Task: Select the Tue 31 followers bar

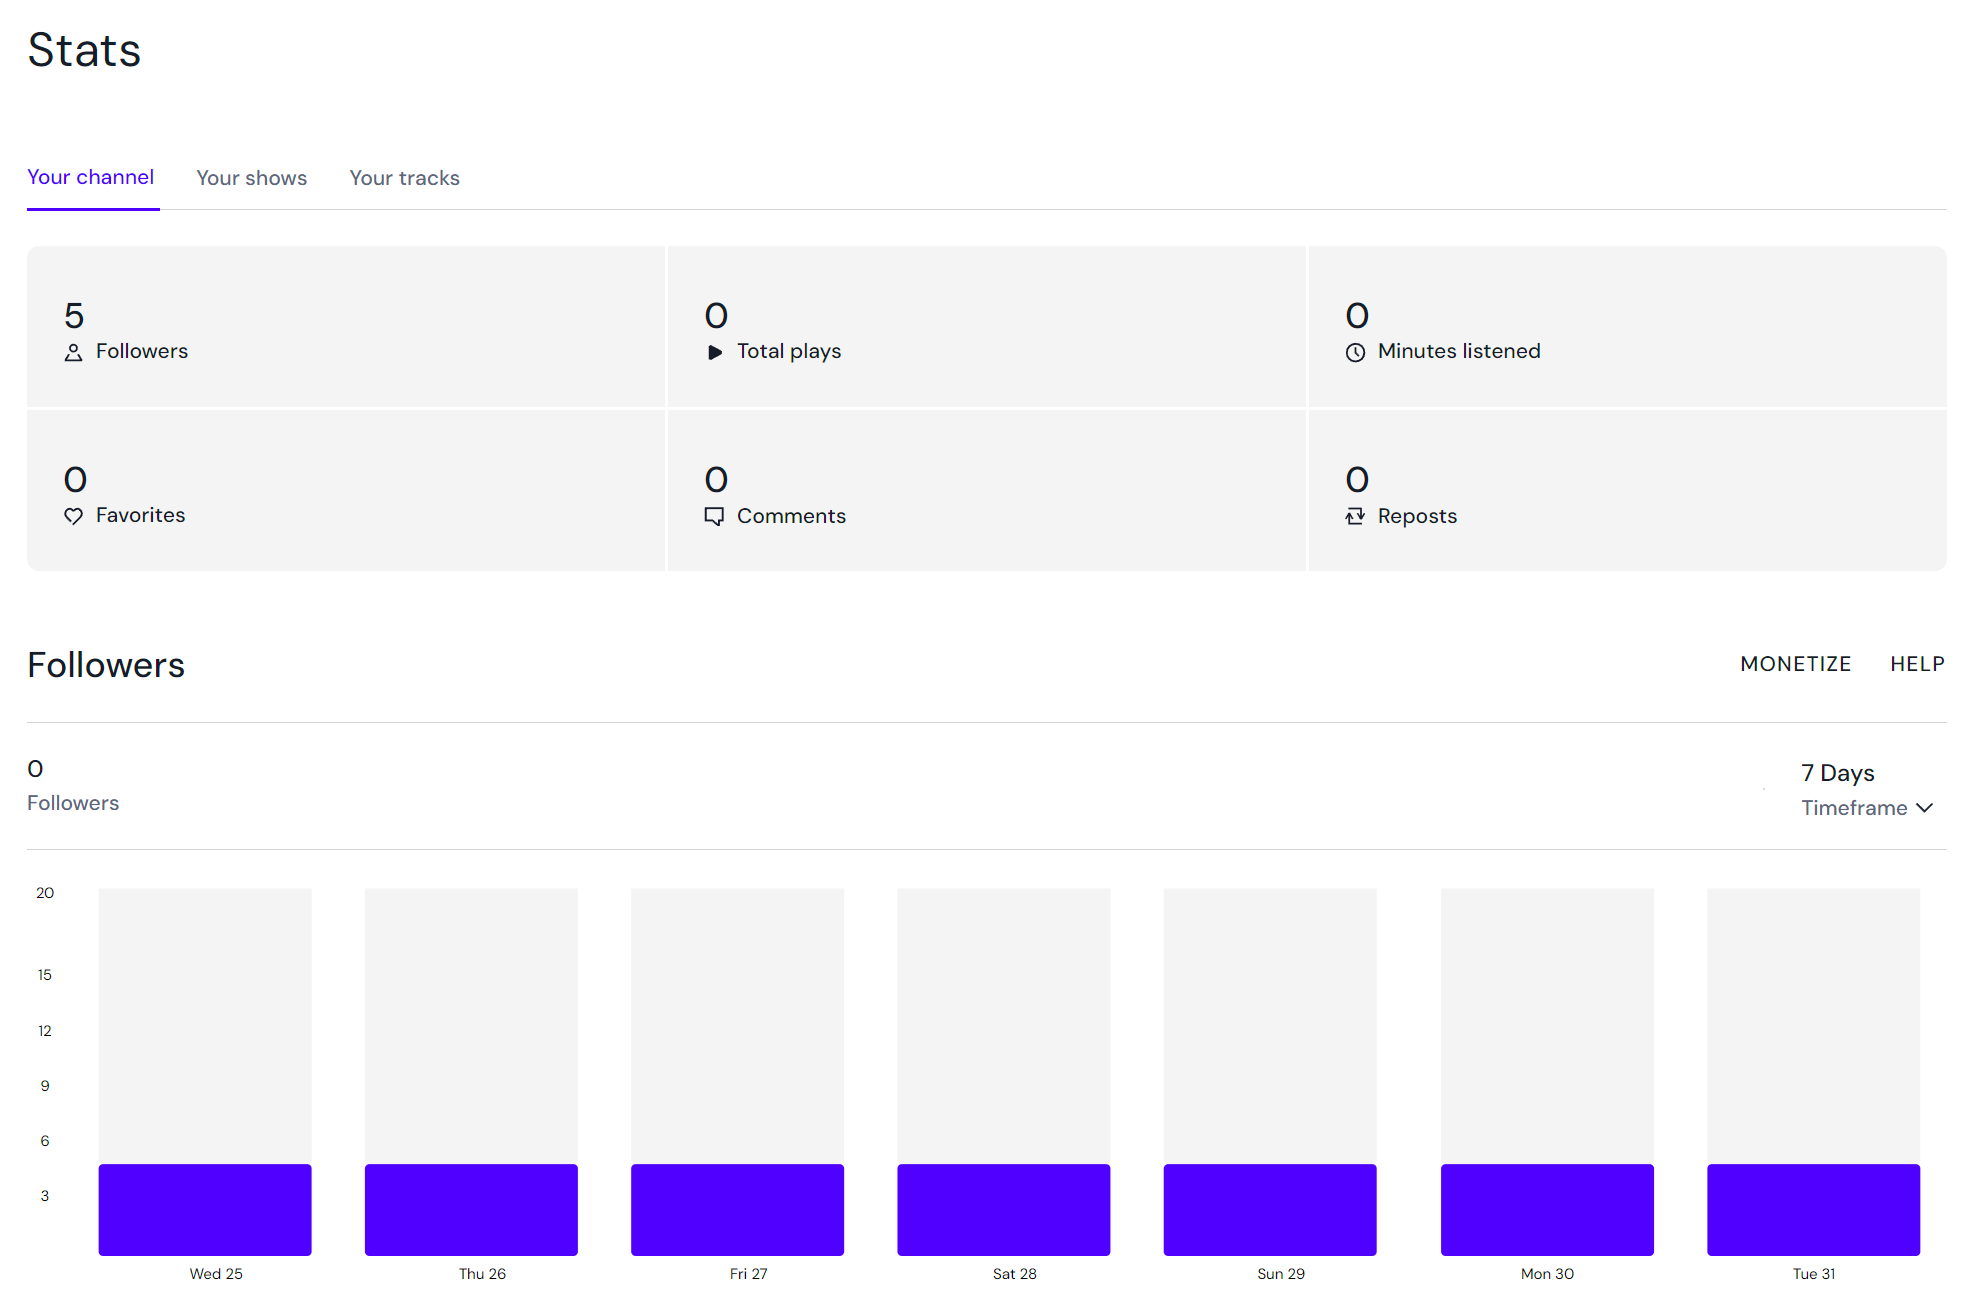Action: pyautogui.click(x=1812, y=1209)
